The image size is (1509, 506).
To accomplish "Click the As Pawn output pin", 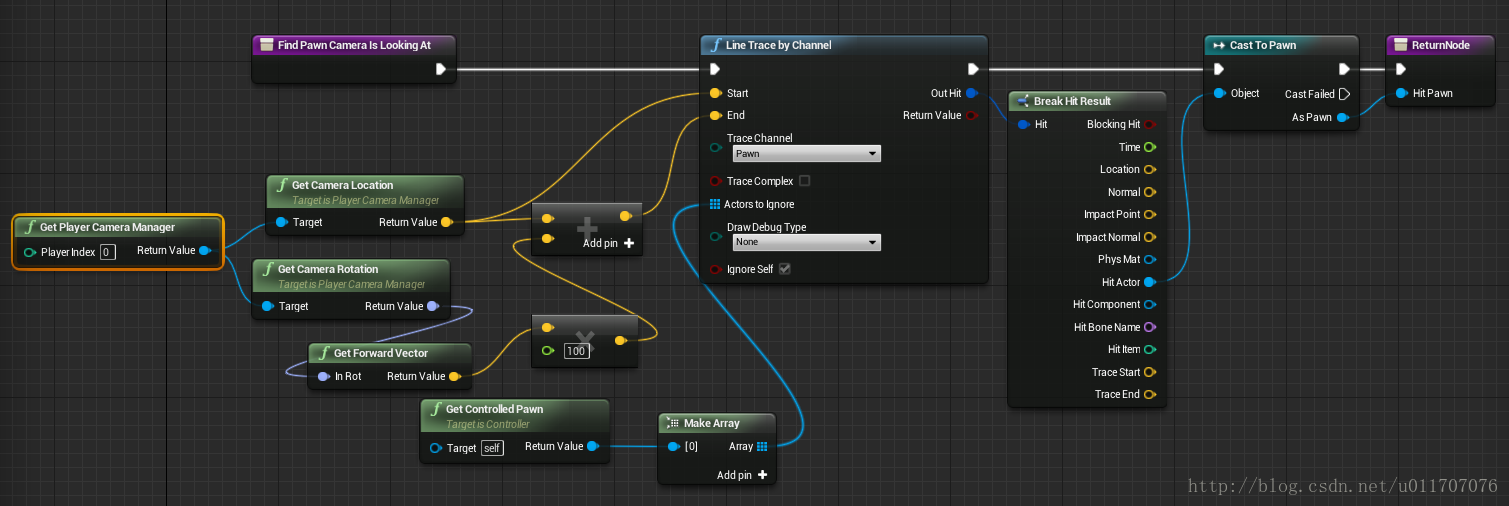I will [1343, 117].
